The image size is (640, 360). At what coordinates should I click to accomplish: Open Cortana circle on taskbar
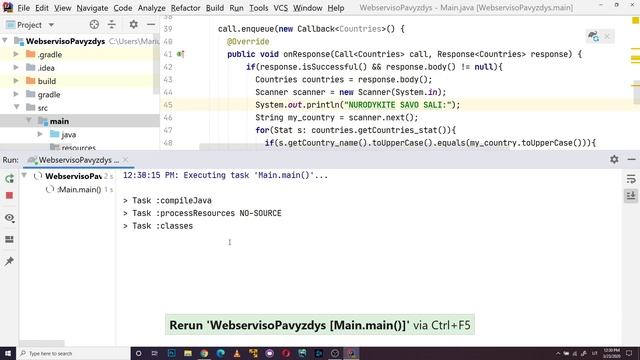click(x=138, y=353)
